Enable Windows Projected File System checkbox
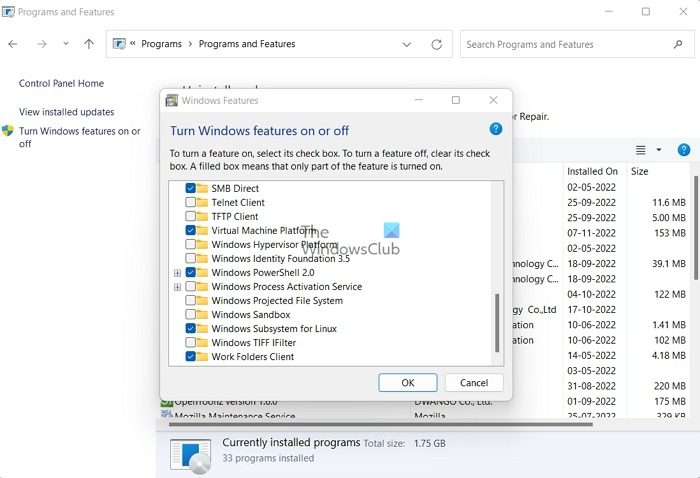 (x=191, y=300)
